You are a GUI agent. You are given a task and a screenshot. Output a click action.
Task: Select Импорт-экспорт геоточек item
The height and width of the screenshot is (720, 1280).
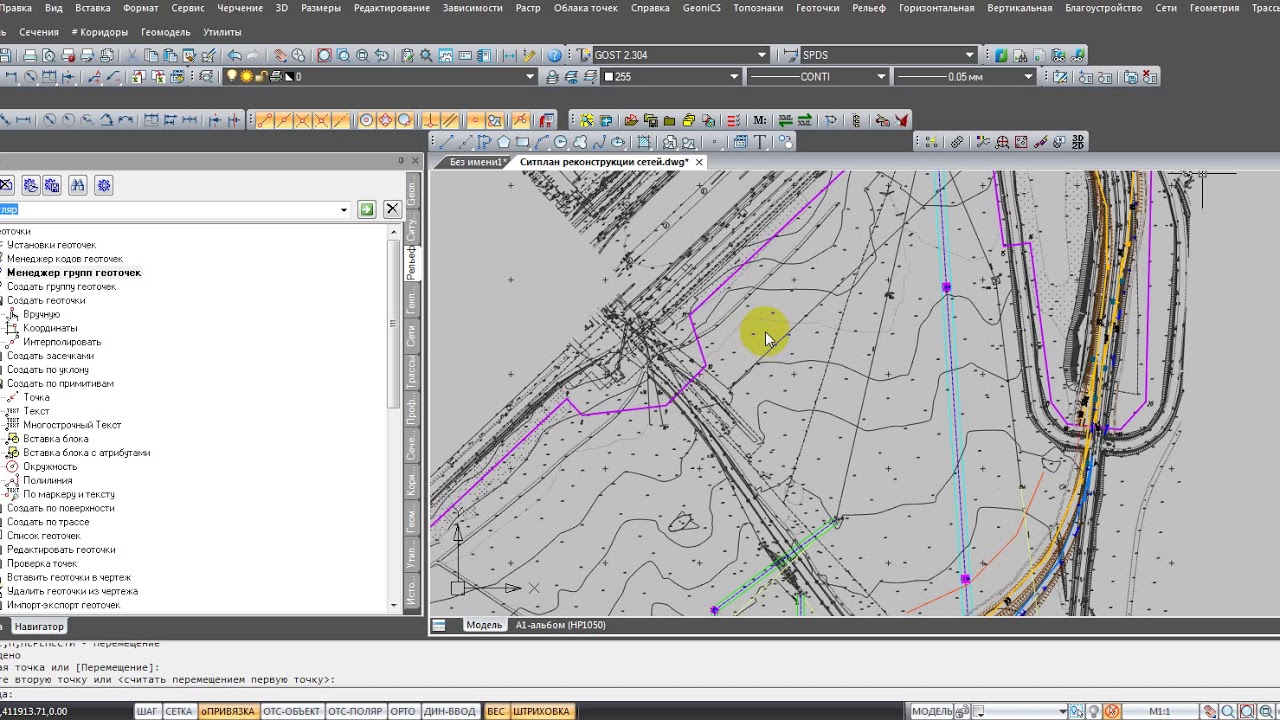tap(63, 605)
